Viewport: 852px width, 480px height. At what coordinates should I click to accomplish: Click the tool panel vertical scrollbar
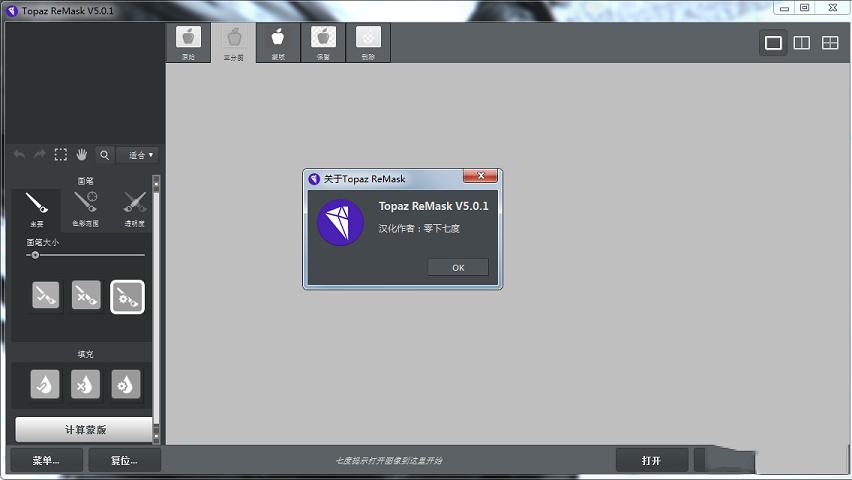156,309
